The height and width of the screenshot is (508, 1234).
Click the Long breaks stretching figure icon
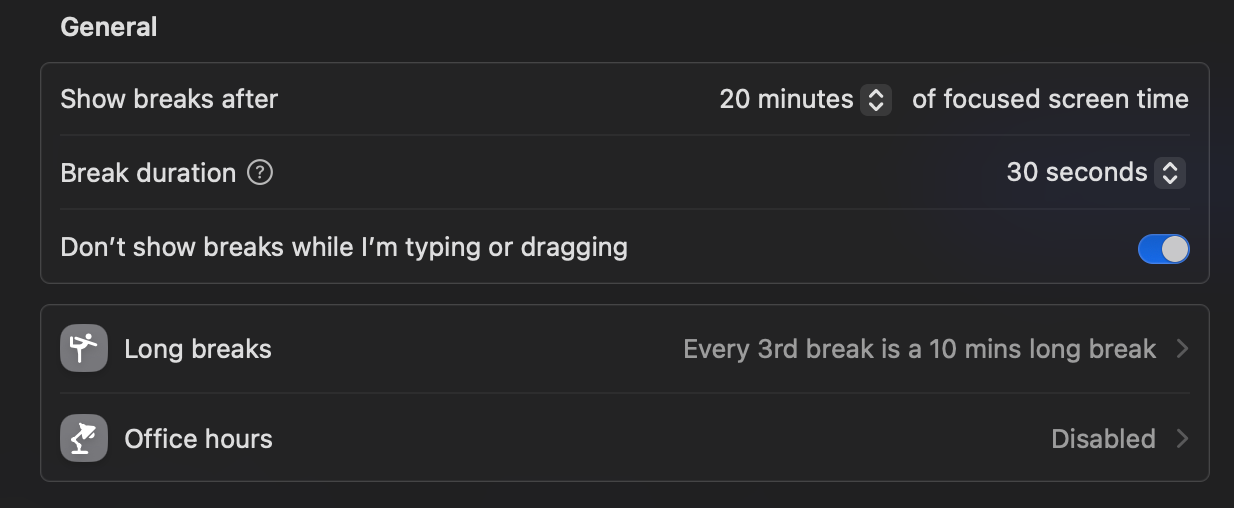point(84,349)
